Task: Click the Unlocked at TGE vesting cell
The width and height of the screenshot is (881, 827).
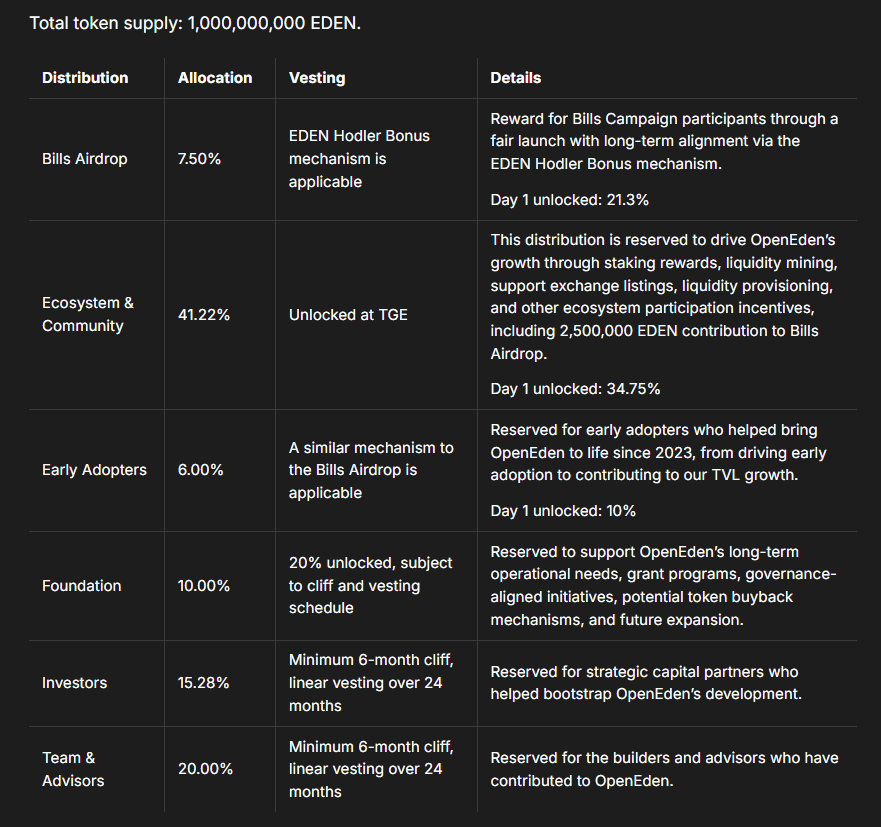Action: coord(348,315)
